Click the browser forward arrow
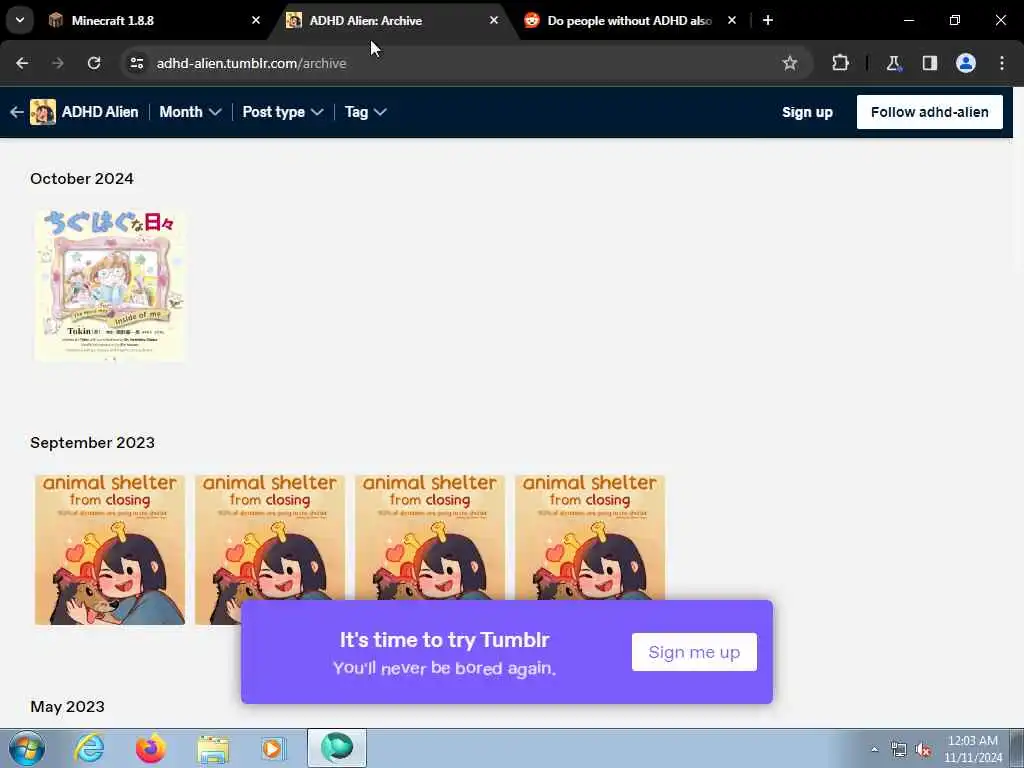This screenshot has height=768, width=1024. click(57, 63)
